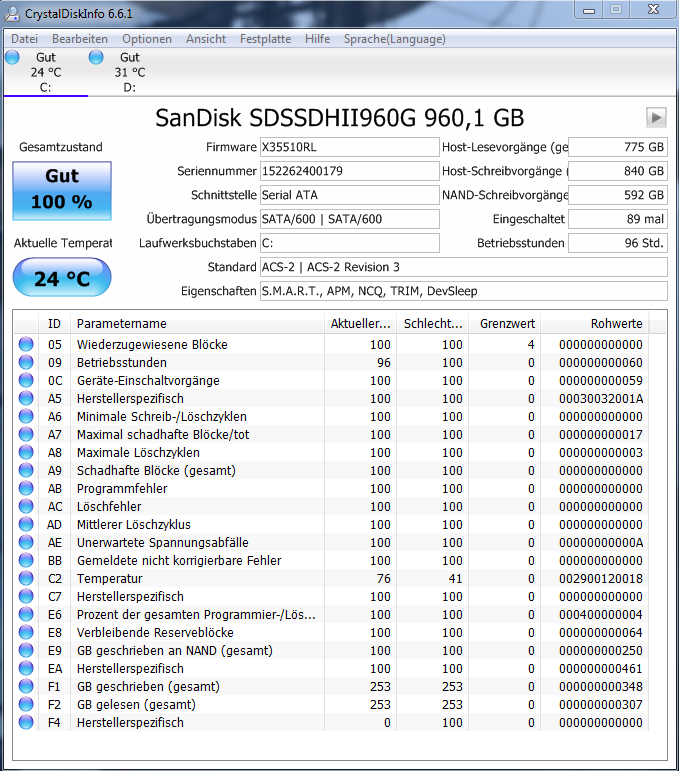Viewport: 679px width, 771px height.
Task: Select drive C: status orb icon
Action: (12, 57)
